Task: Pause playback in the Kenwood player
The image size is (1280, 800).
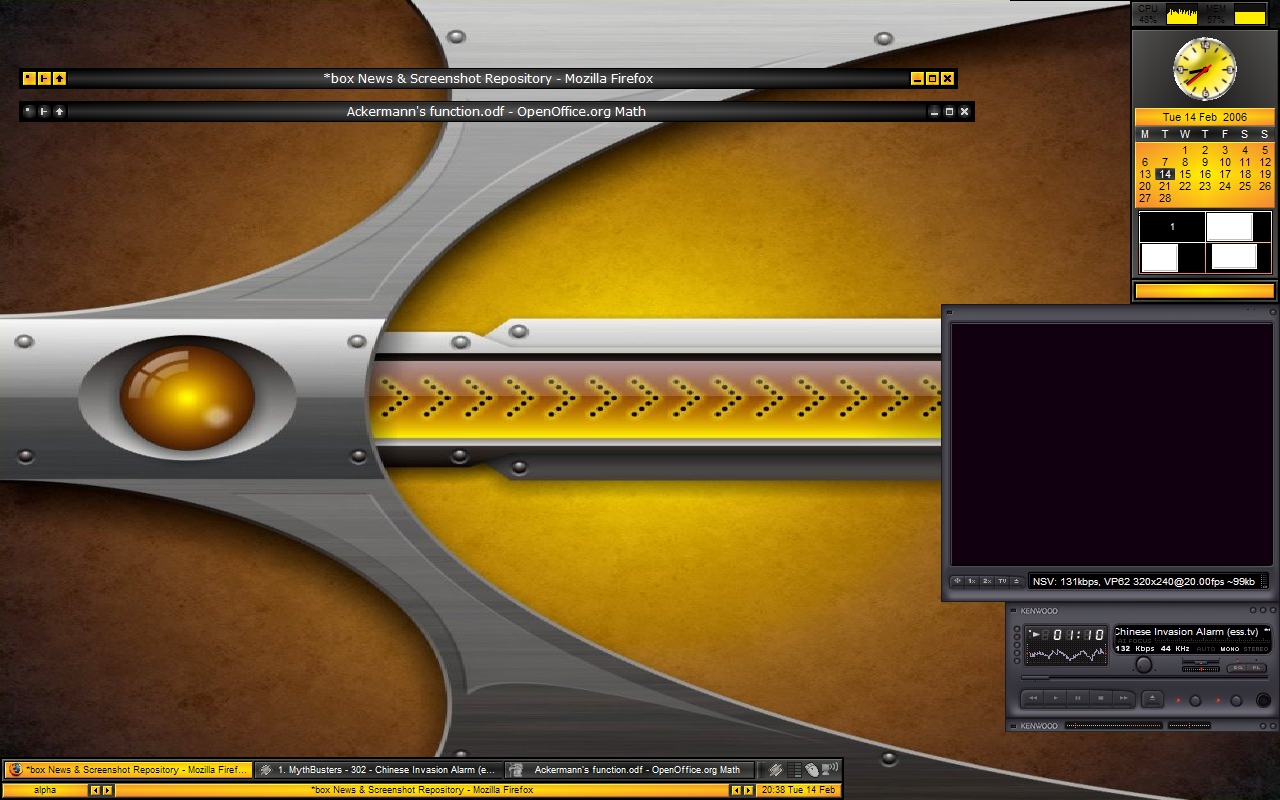Action: pos(1078,698)
